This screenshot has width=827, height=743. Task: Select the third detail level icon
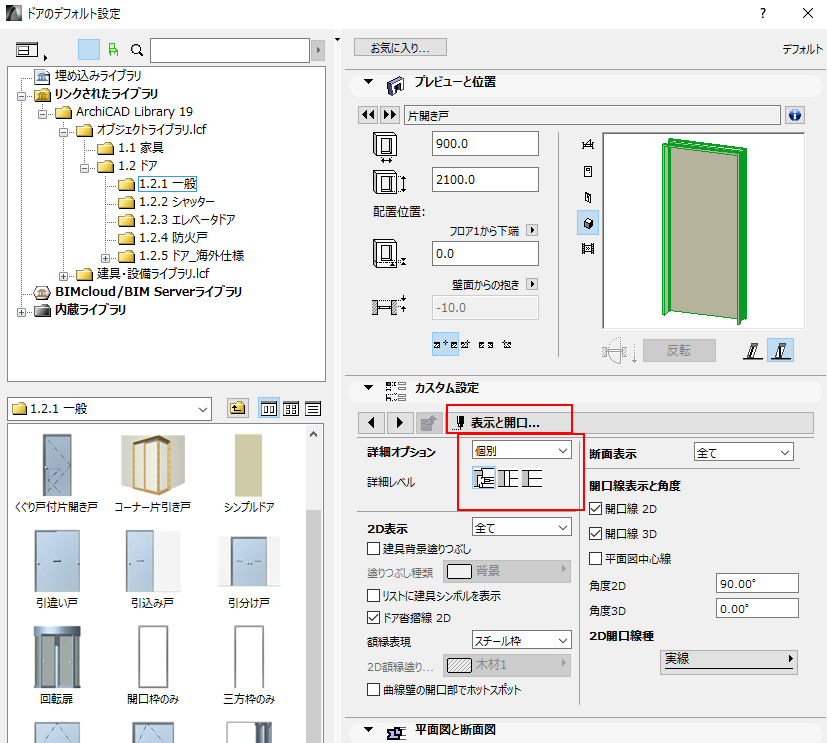tap(532, 478)
